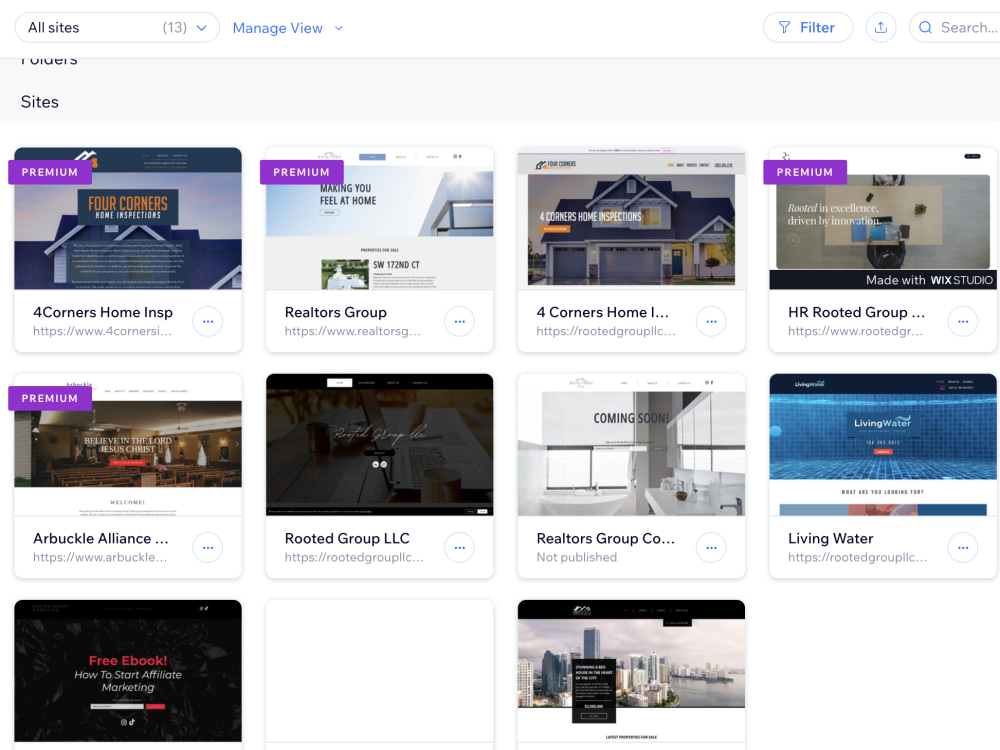1000x750 pixels.
Task: Open the Living Water pool thumbnail
Action: (x=883, y=445)
